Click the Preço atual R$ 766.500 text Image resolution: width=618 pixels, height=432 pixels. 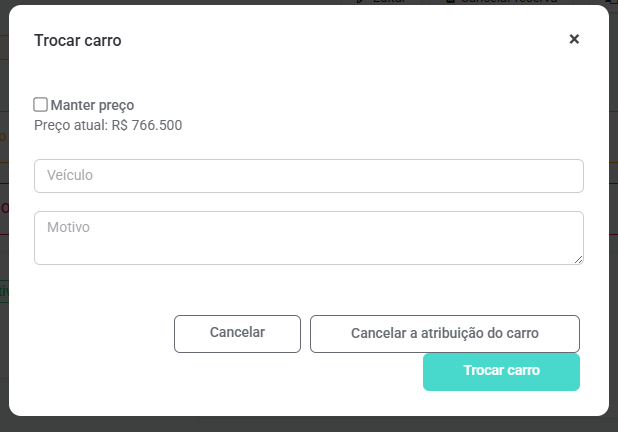(x=108, y=126)
